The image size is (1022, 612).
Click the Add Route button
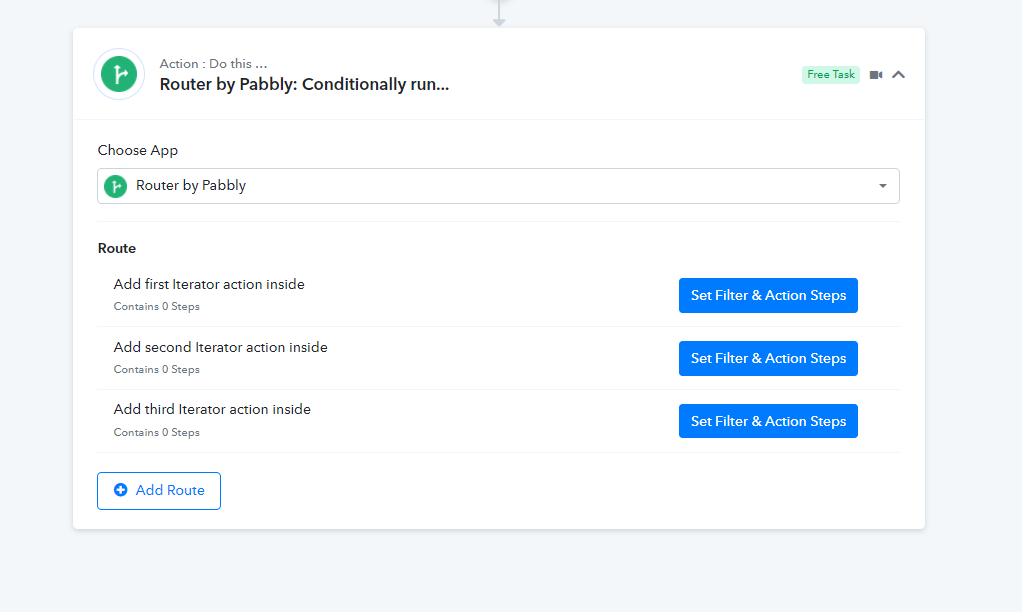click(x=159, y=491)
